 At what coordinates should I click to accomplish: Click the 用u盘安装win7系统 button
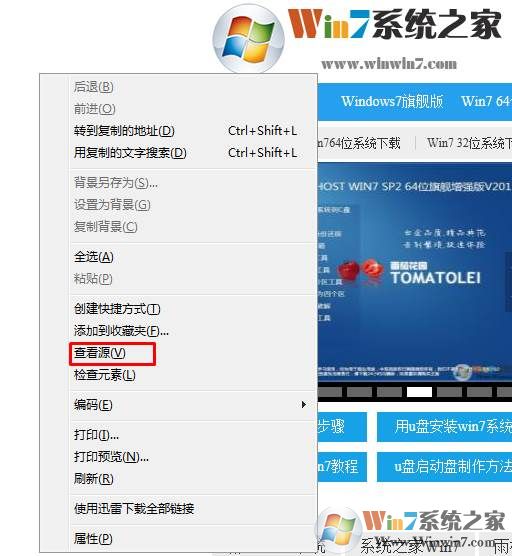pos(444,427)
